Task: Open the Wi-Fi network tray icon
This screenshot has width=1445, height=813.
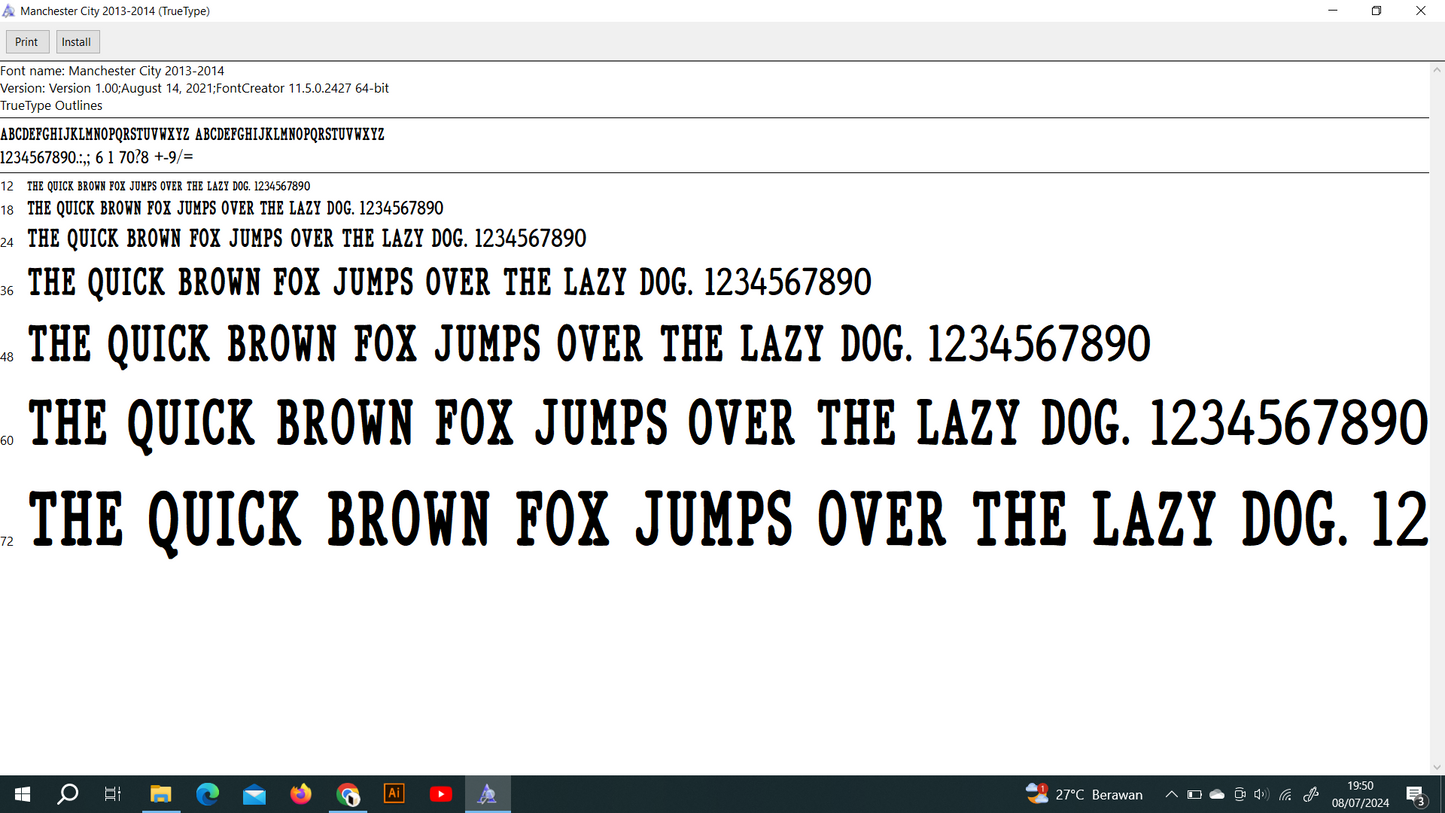Action: click(x=1285, y=795)
